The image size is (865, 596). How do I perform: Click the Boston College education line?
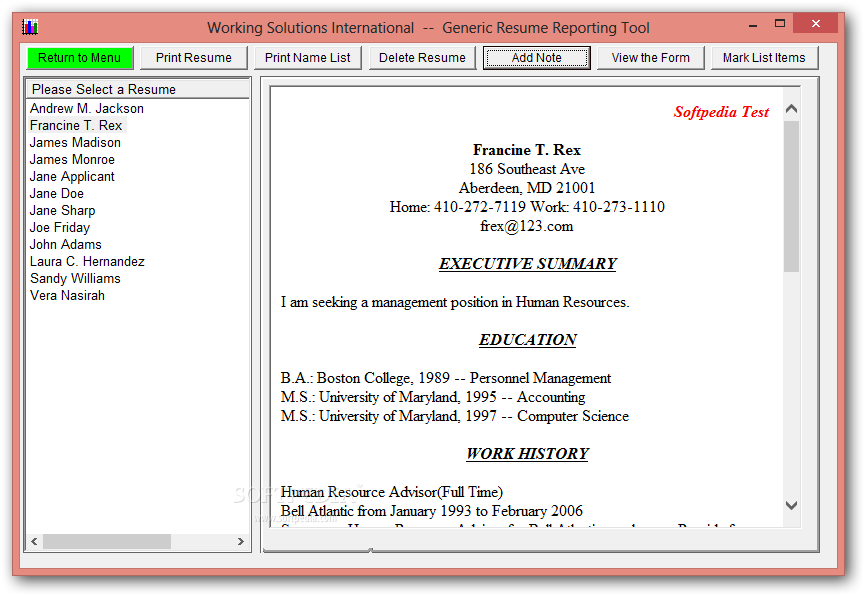click(446, 378)
